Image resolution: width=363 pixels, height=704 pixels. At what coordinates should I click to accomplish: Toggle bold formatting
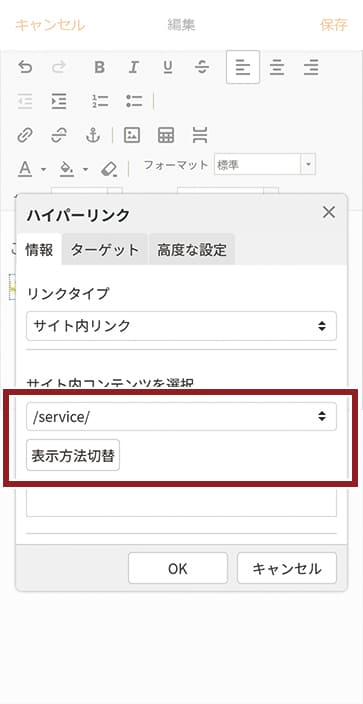point(99,67)
